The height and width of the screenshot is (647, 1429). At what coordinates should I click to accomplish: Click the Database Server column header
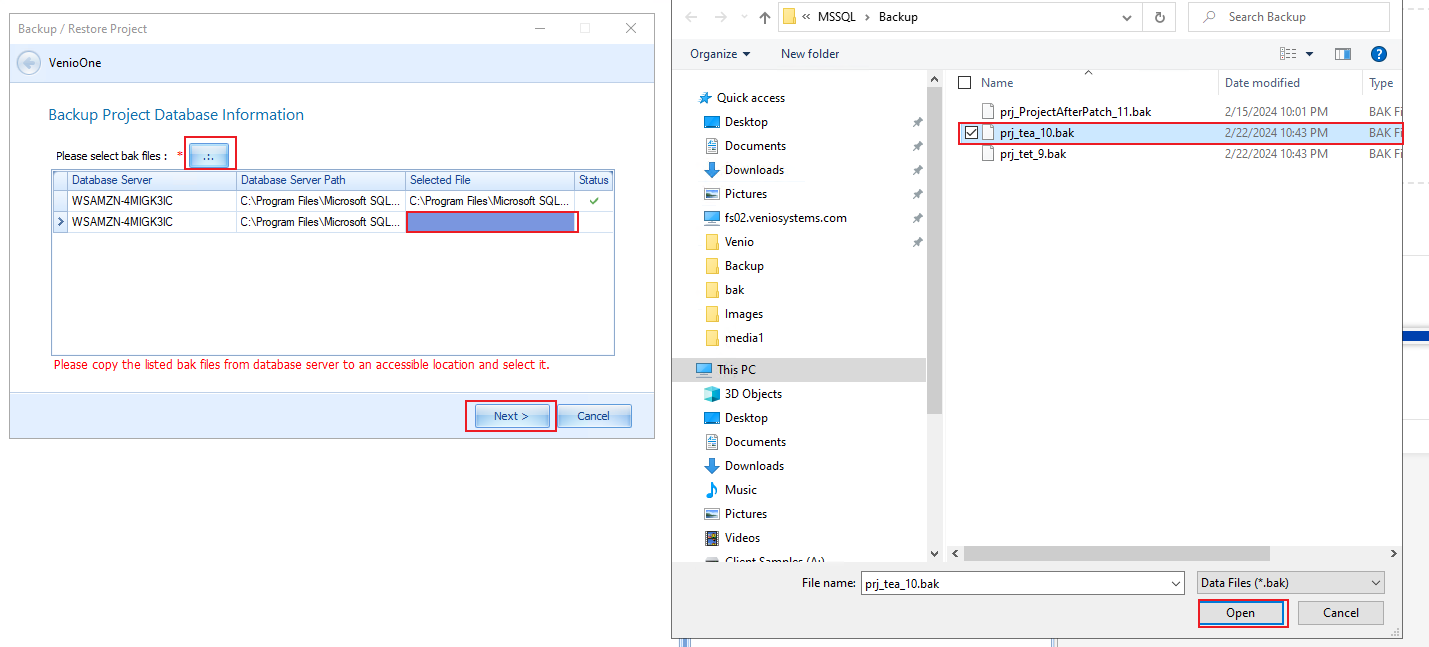point(152,180)
